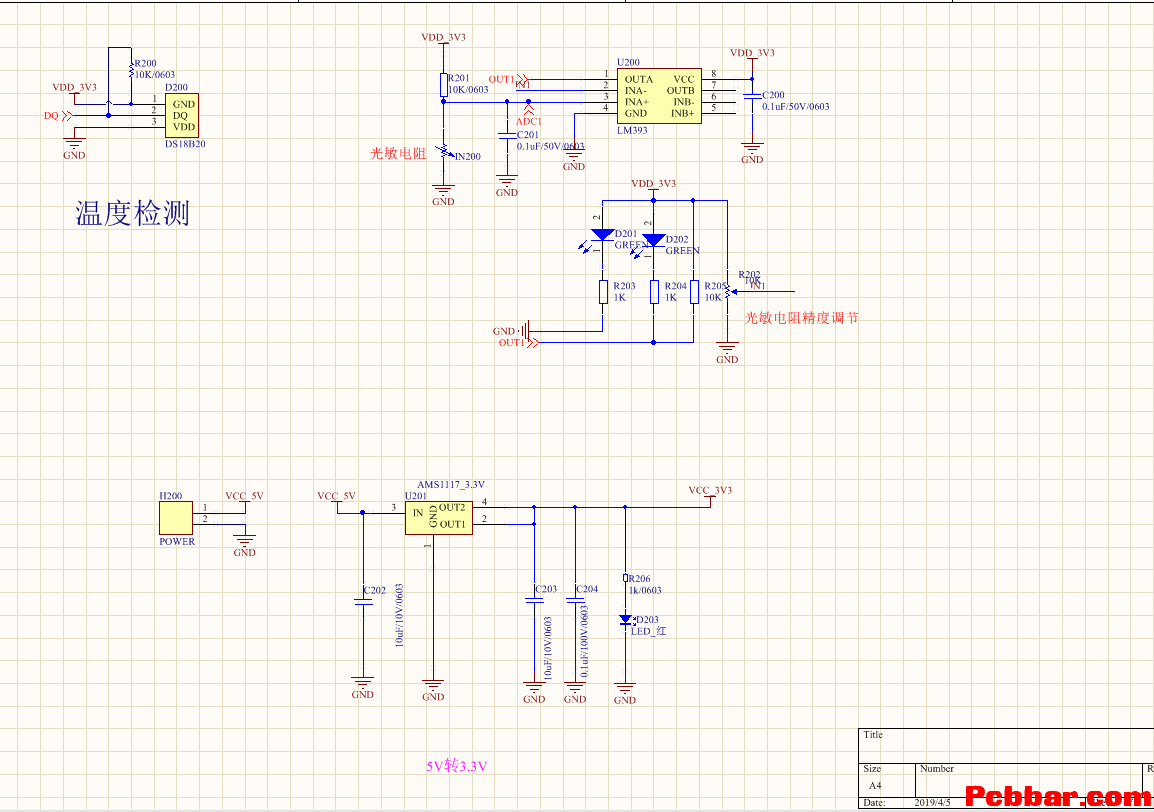The image size is (1154, 812).
Task: Click the H200 POWER header component
Action: point(176,518)
